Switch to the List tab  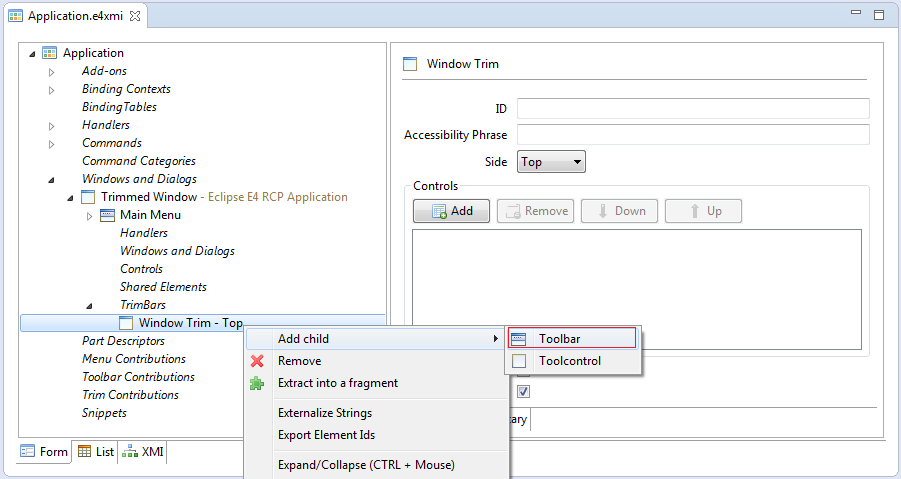(x=95, y=451)
